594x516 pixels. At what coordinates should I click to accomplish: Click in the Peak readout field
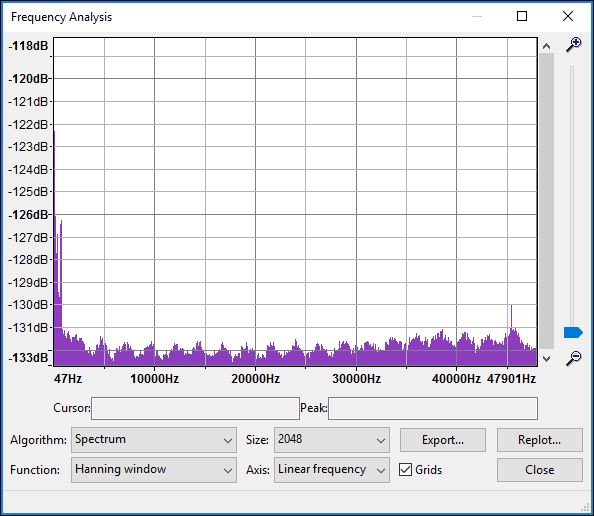click(433, 408)
